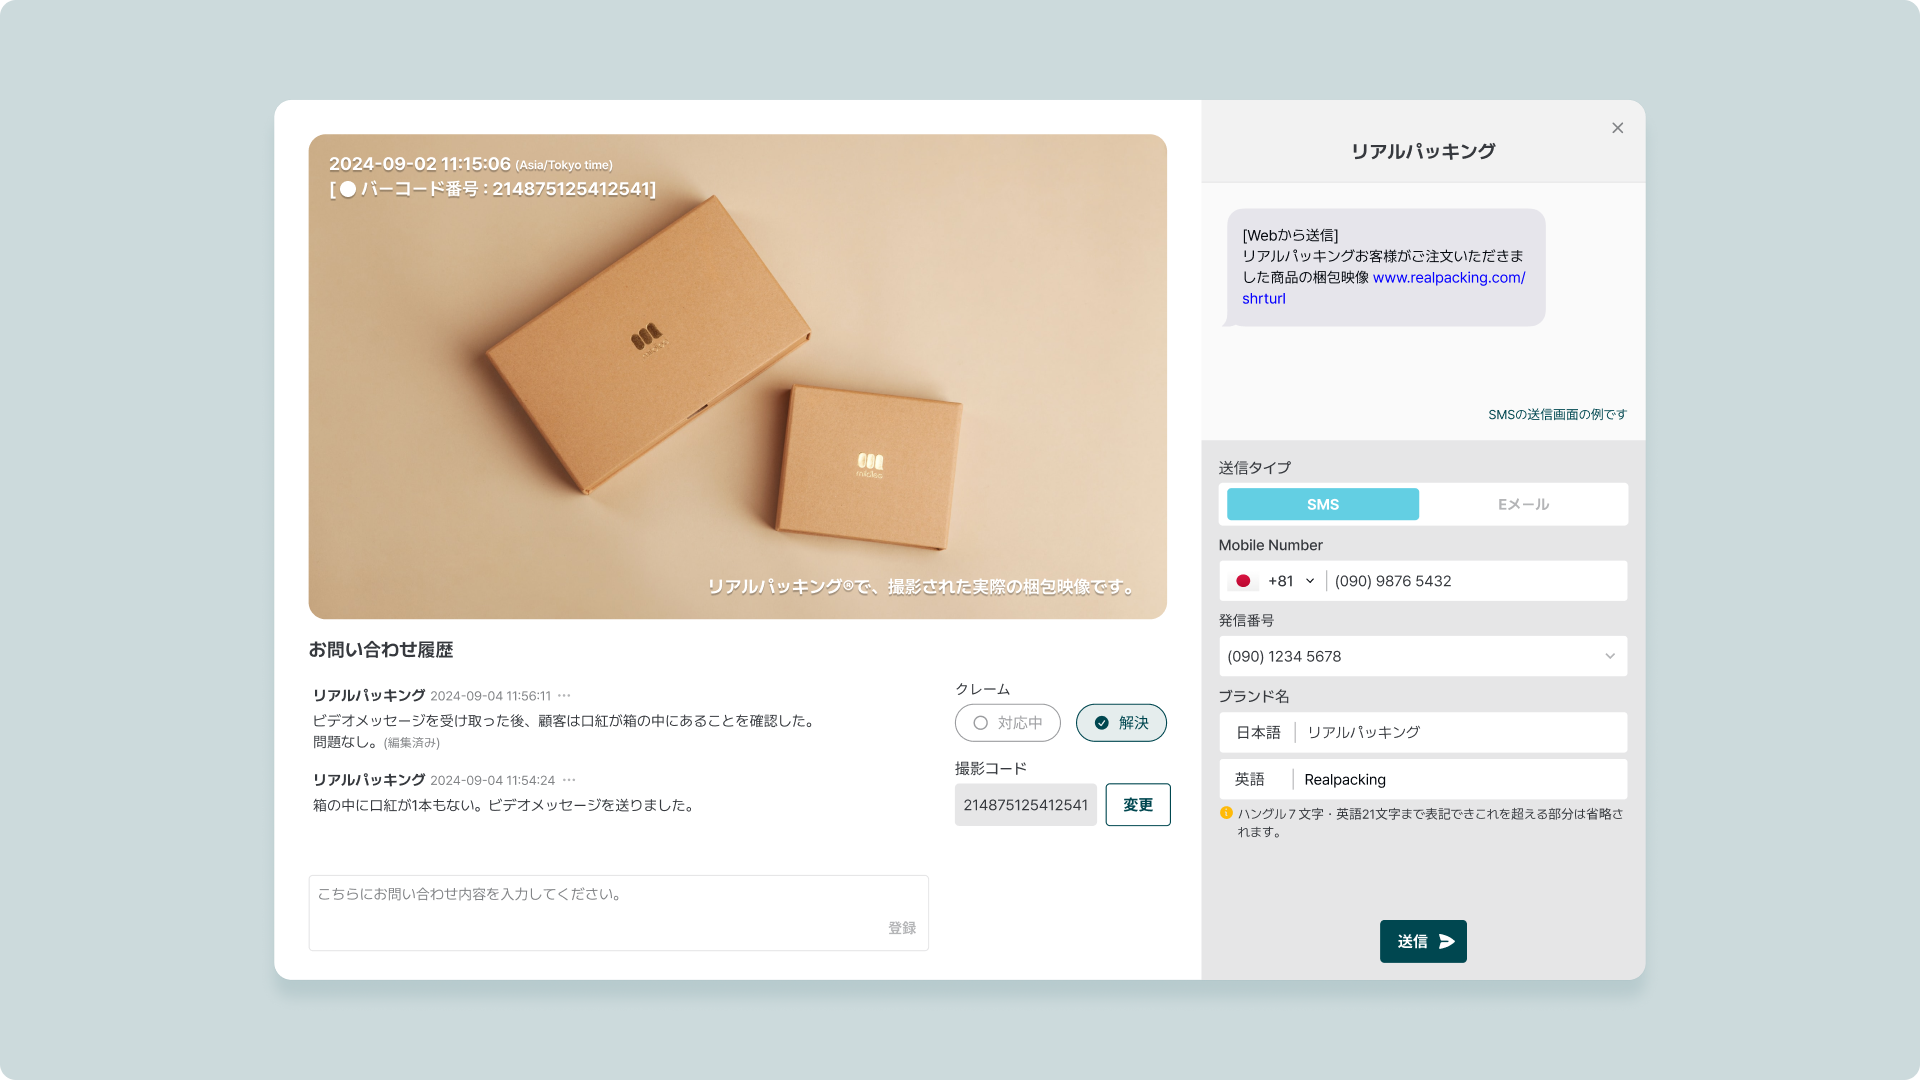
Task: Click the recording dot on video overlay
Action: coord(348,189)
